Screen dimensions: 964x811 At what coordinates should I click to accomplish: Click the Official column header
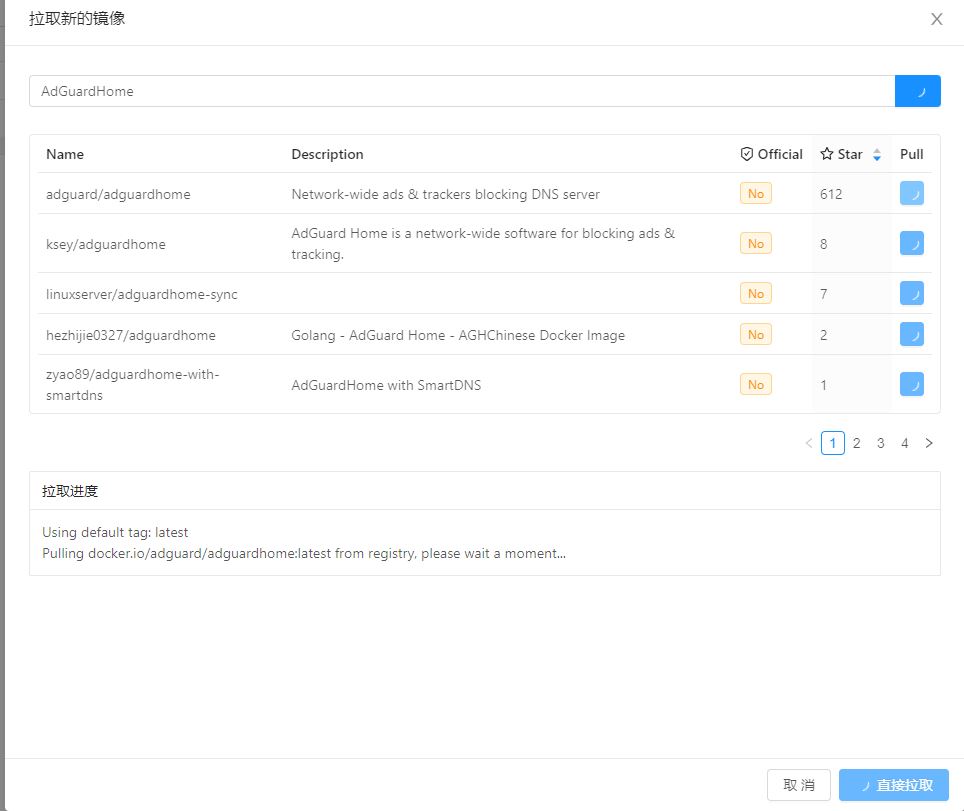coord(772,154)
